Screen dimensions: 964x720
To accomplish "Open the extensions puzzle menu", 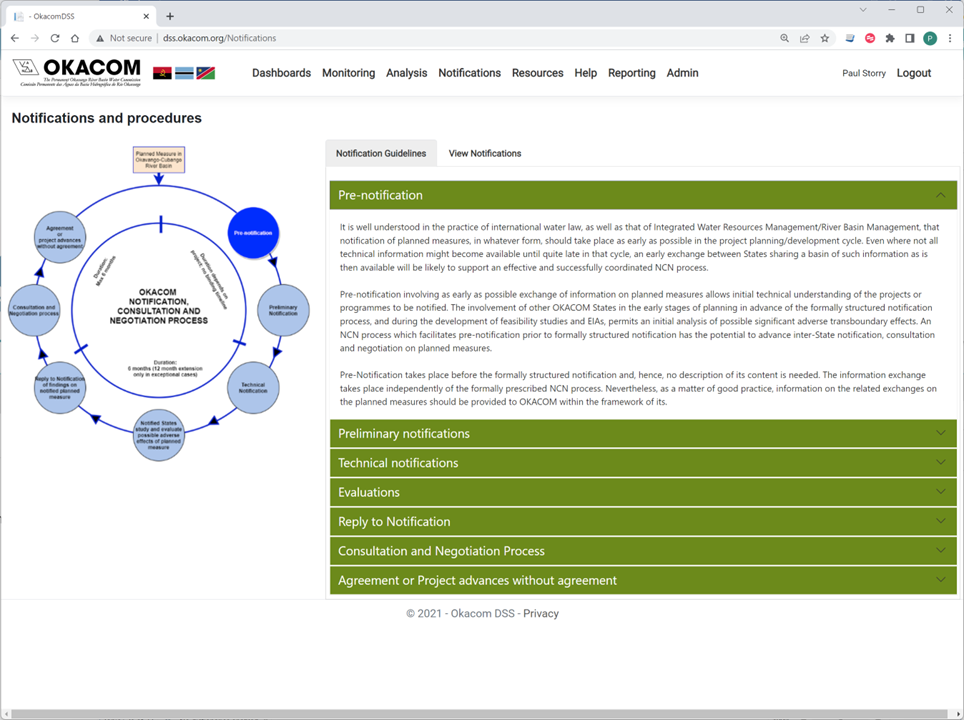I will (x=890, y=38).
